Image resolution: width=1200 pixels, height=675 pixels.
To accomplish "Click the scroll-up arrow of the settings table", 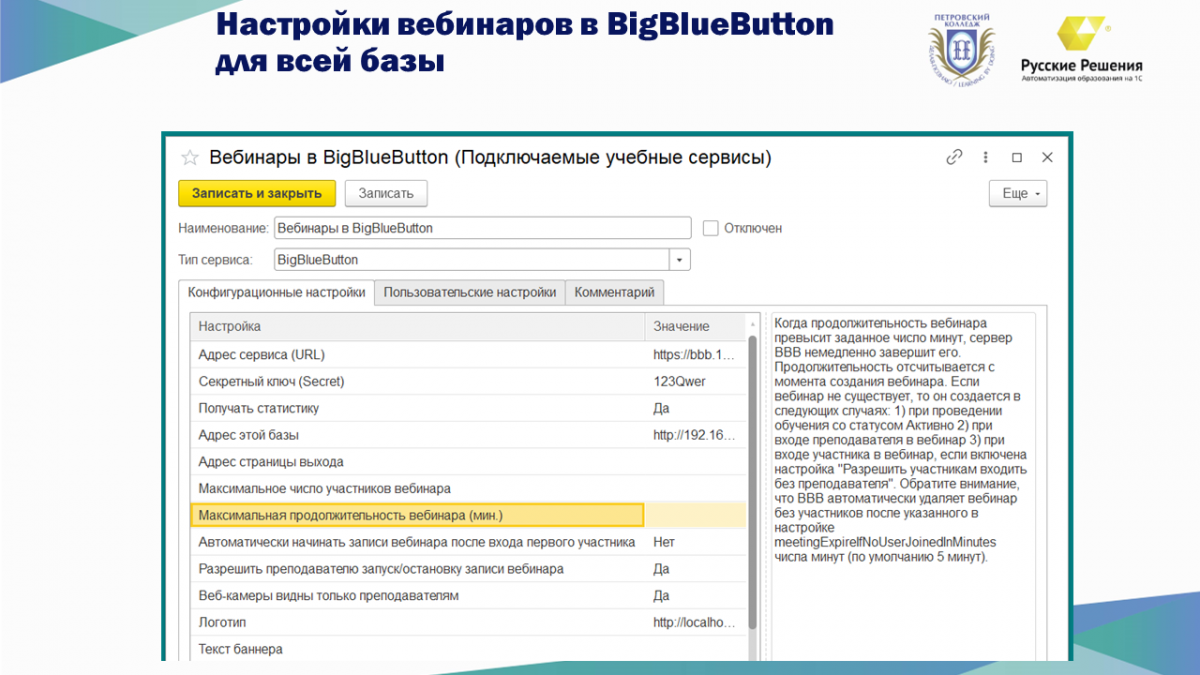I will [753, 325].
